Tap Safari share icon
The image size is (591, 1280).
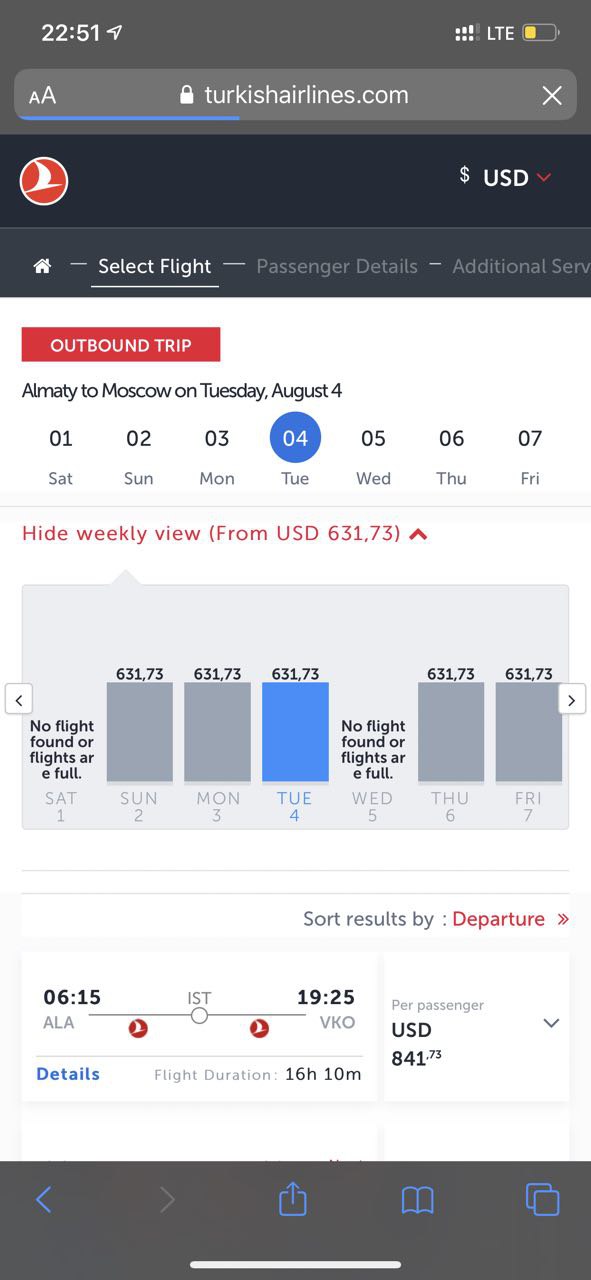pyautogui.click(x=292, y=1198)
